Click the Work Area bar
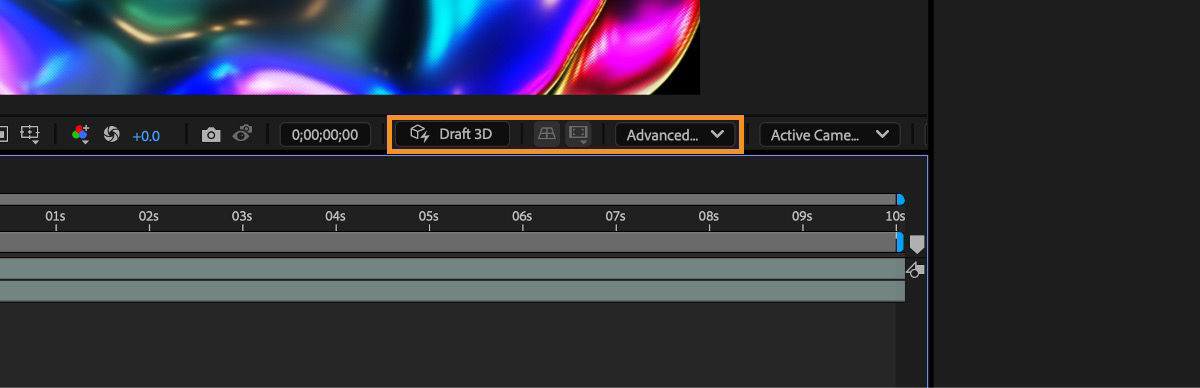Viewport: 1200px width, 388px height. [448, 242]
